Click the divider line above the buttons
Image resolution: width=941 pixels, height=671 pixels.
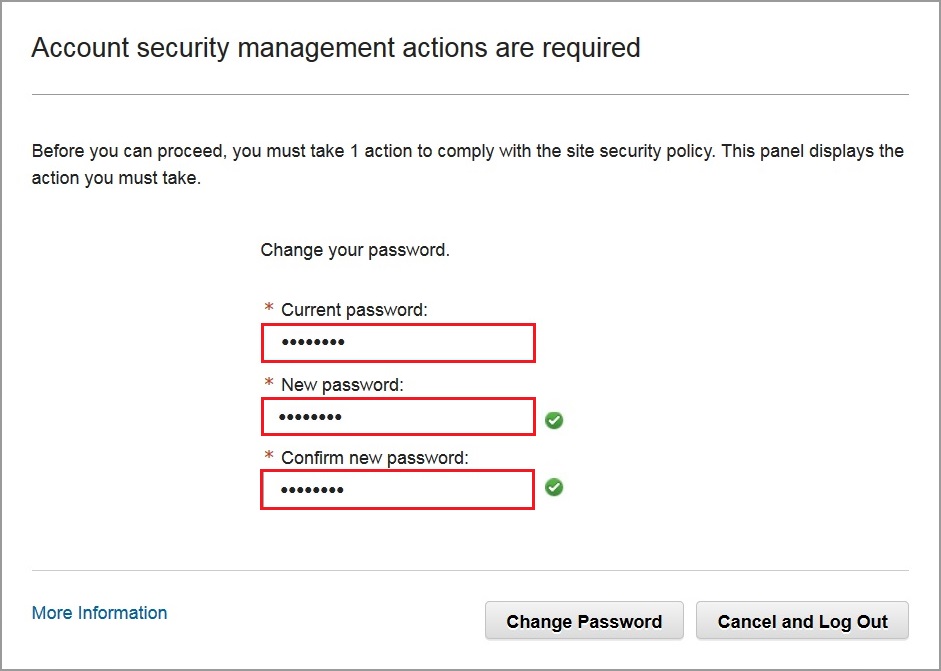click(x=470, y=571)
